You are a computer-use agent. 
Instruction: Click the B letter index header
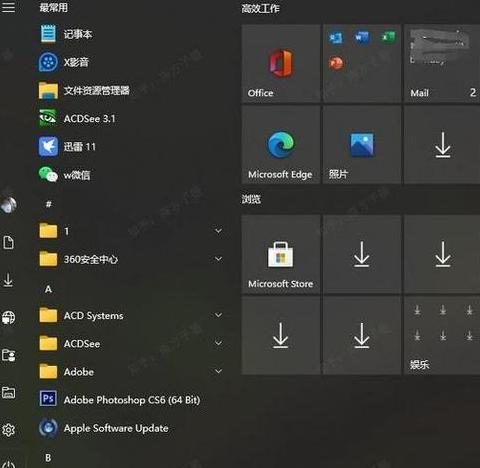click(x=48, y=458)
